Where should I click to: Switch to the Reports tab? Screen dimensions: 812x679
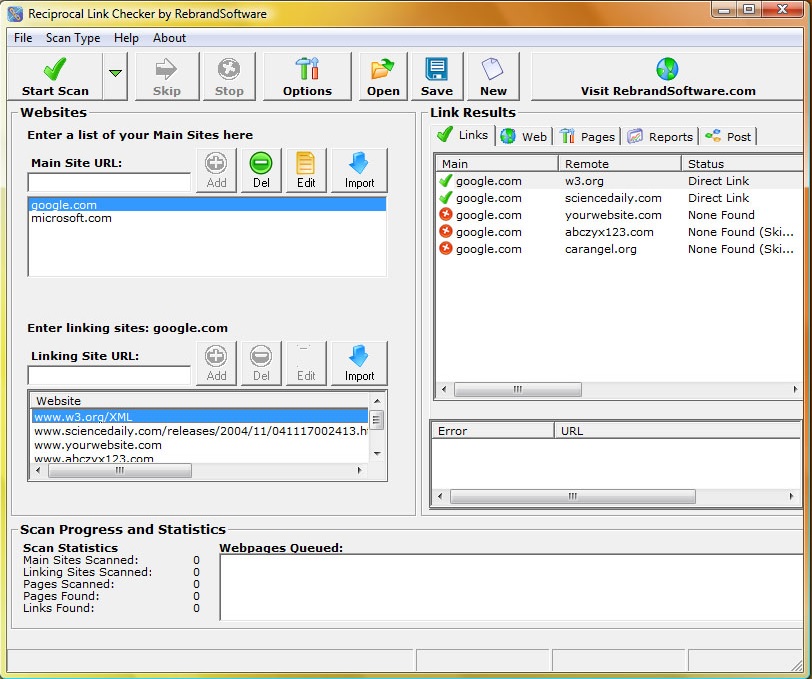(x=660, y=136)
